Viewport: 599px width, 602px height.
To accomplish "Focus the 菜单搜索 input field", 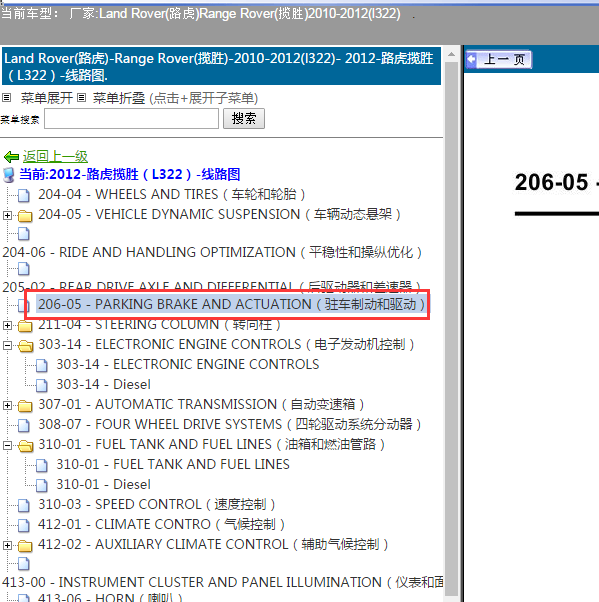I will pos(131,118).
